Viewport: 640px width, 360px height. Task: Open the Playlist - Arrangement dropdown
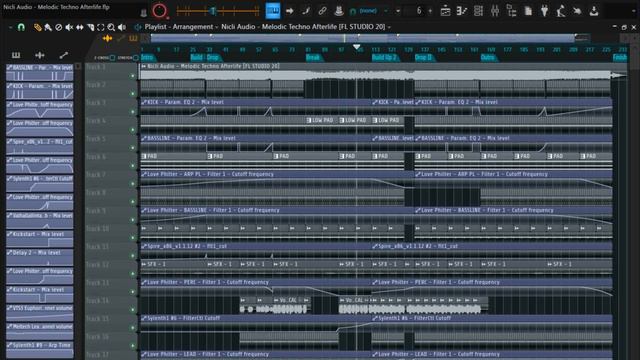(x=181, y=27)
